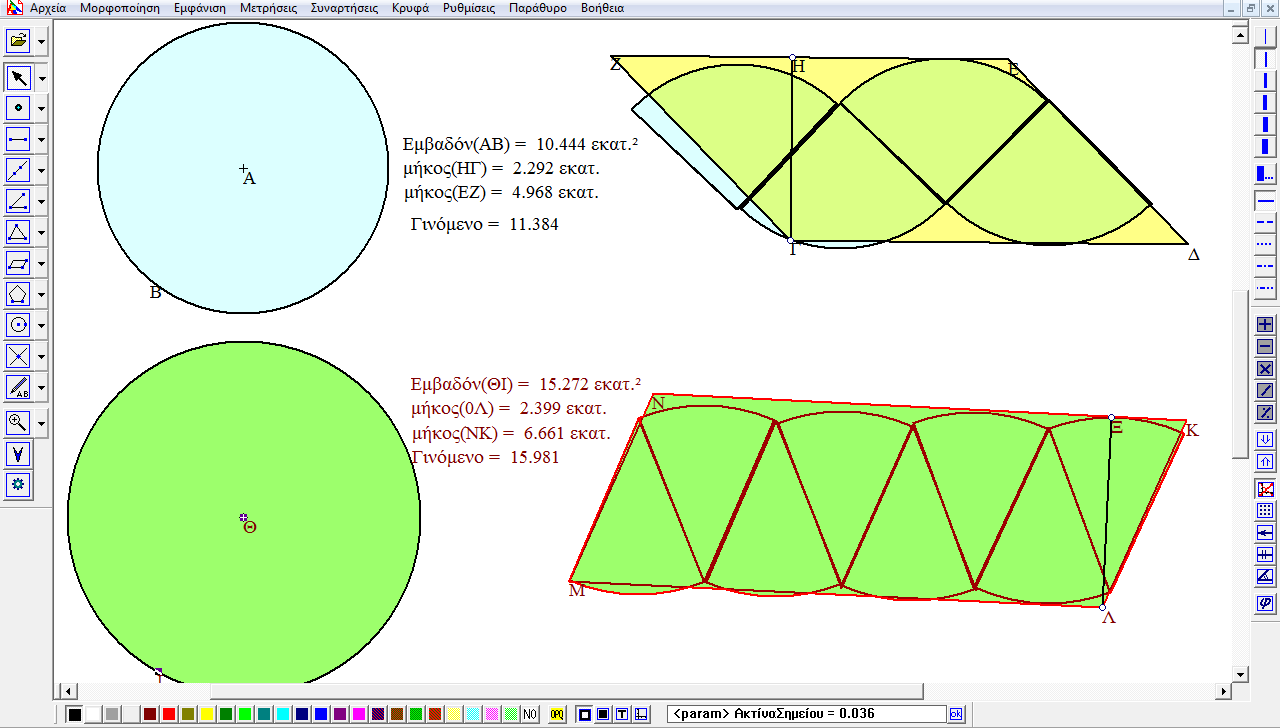Viewport: 1280px width, 728px height.
Task: Click the downward arrow icon in right toolbar
Action: (1265, 439)
